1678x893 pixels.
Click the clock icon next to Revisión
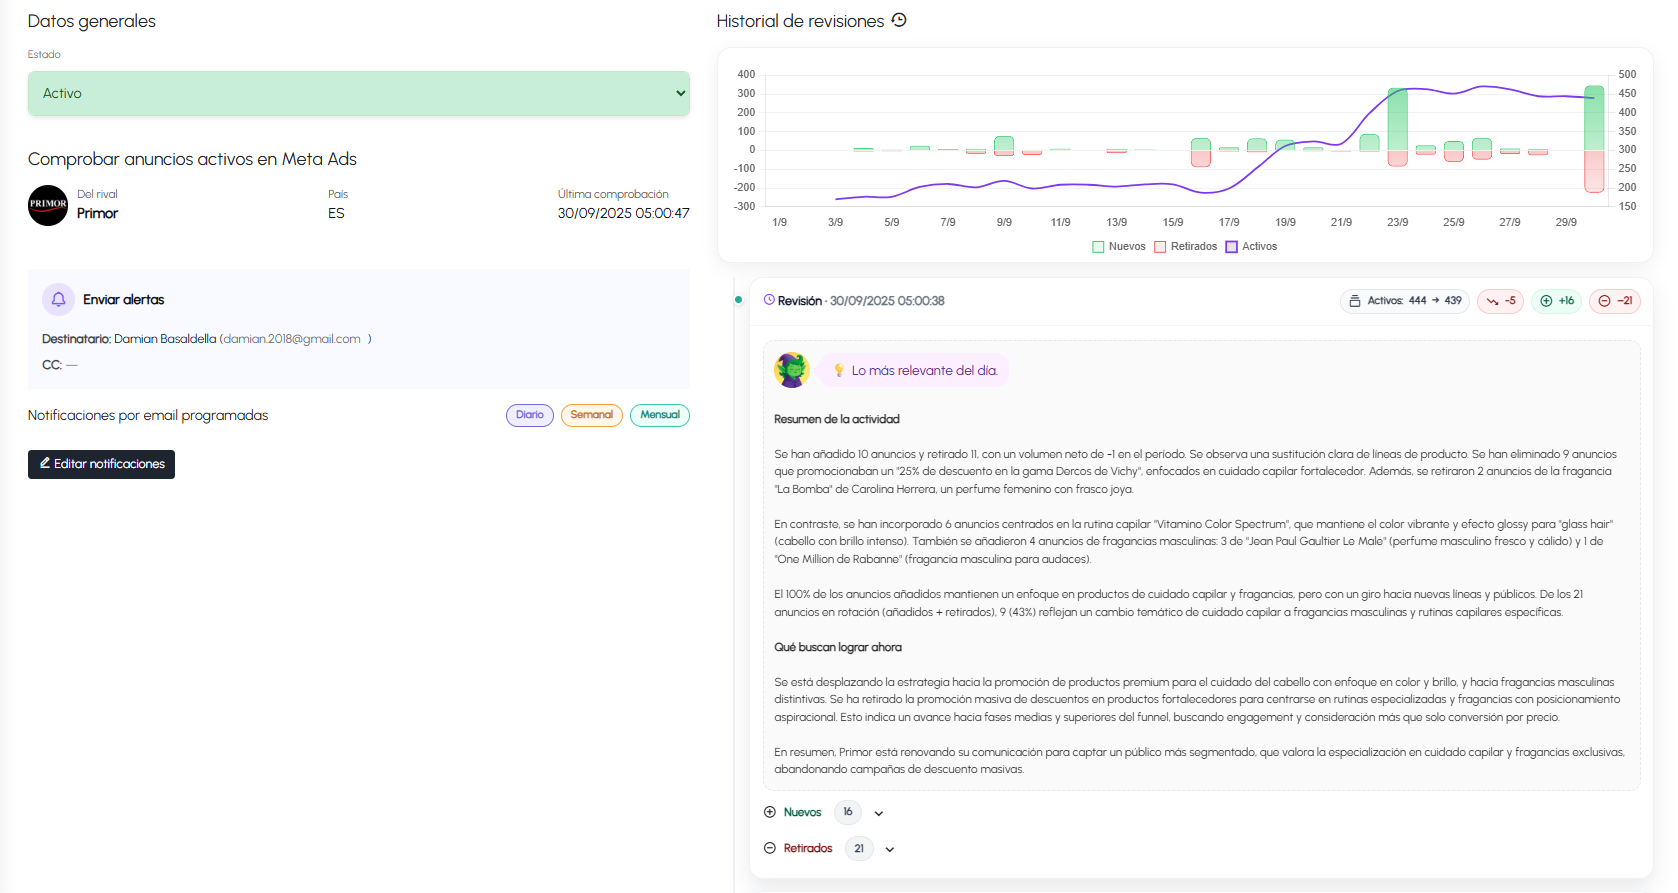[x=769, y=300]
